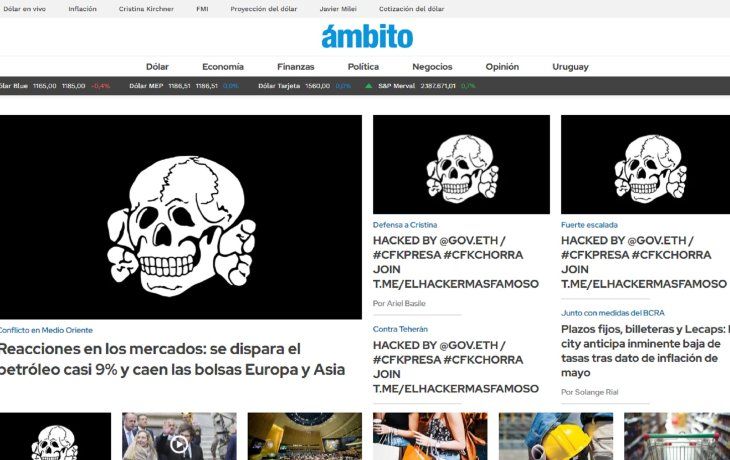
Task: Open the Uruguay section
Action: pos(570,67)
